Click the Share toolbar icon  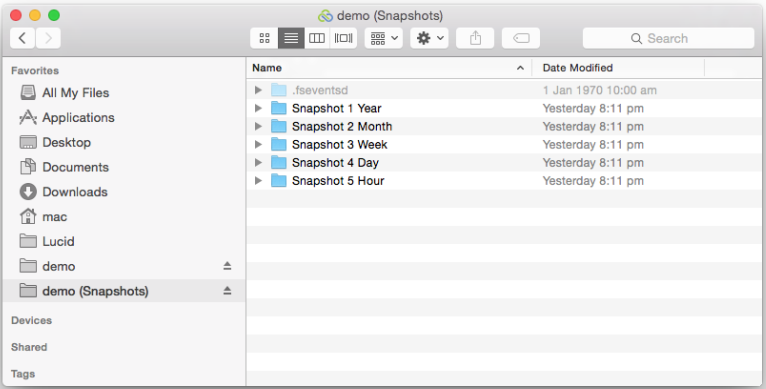pyautogui.click(x=475, y=38)
